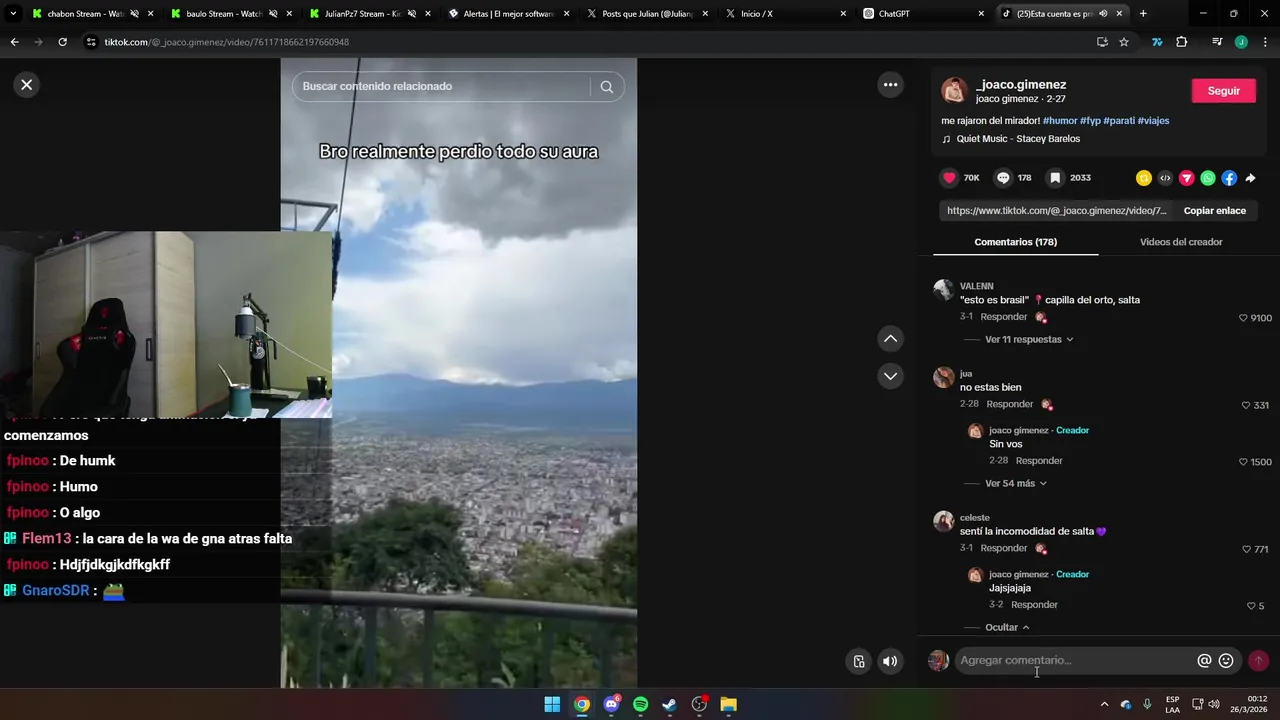1280x720 pixels.
Task: Reply to VALENN's comment via Responder
Action: click(1004, 317)
